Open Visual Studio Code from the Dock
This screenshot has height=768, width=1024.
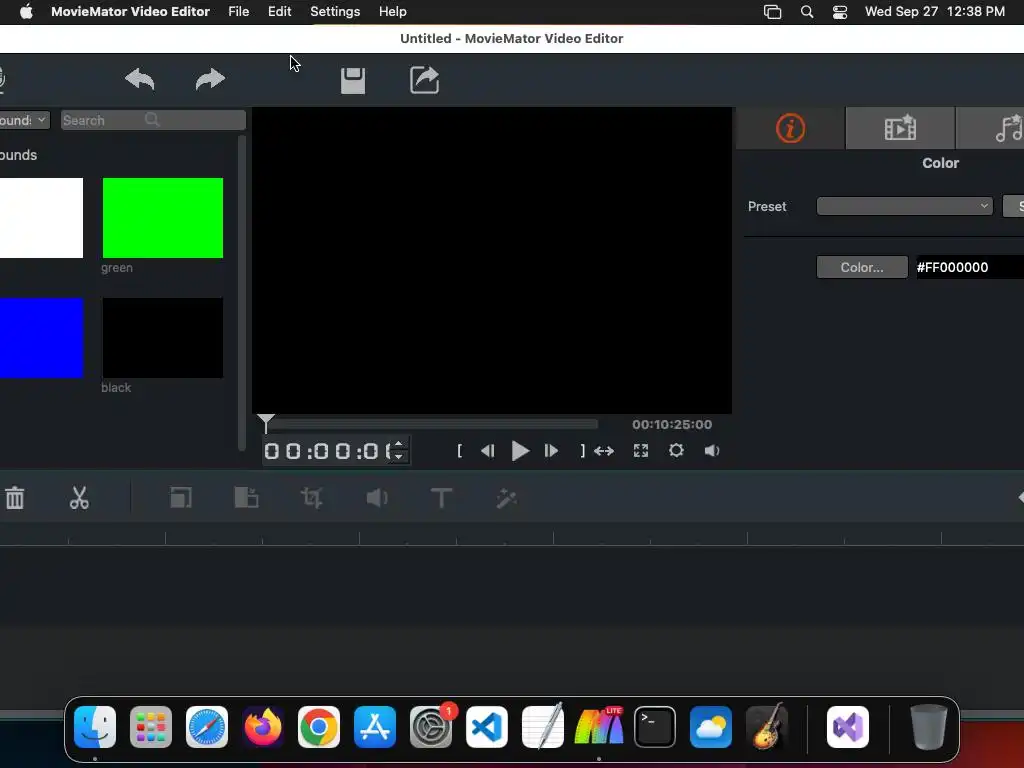[x=487, y=727]
